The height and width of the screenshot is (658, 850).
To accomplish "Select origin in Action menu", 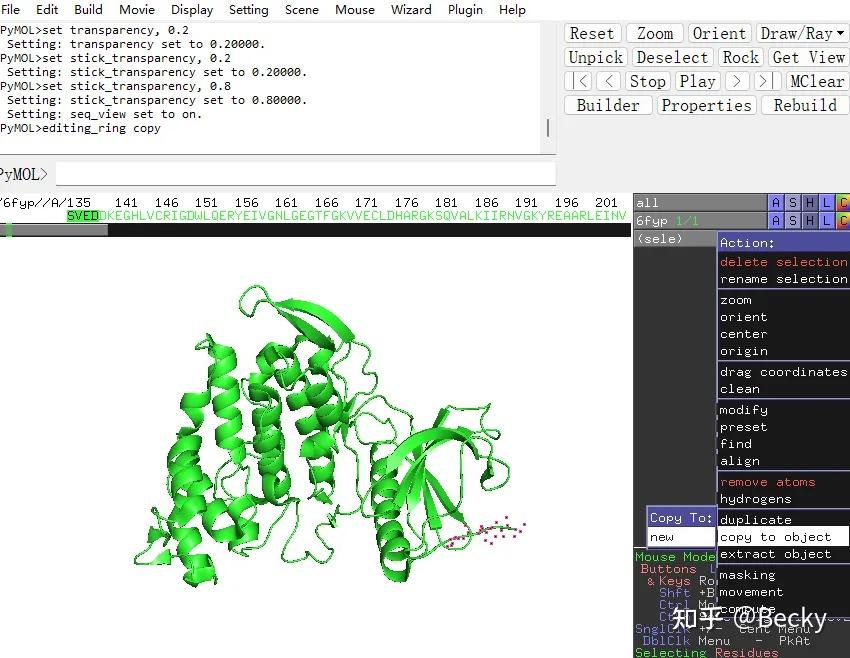I will (x=783, y=351).
